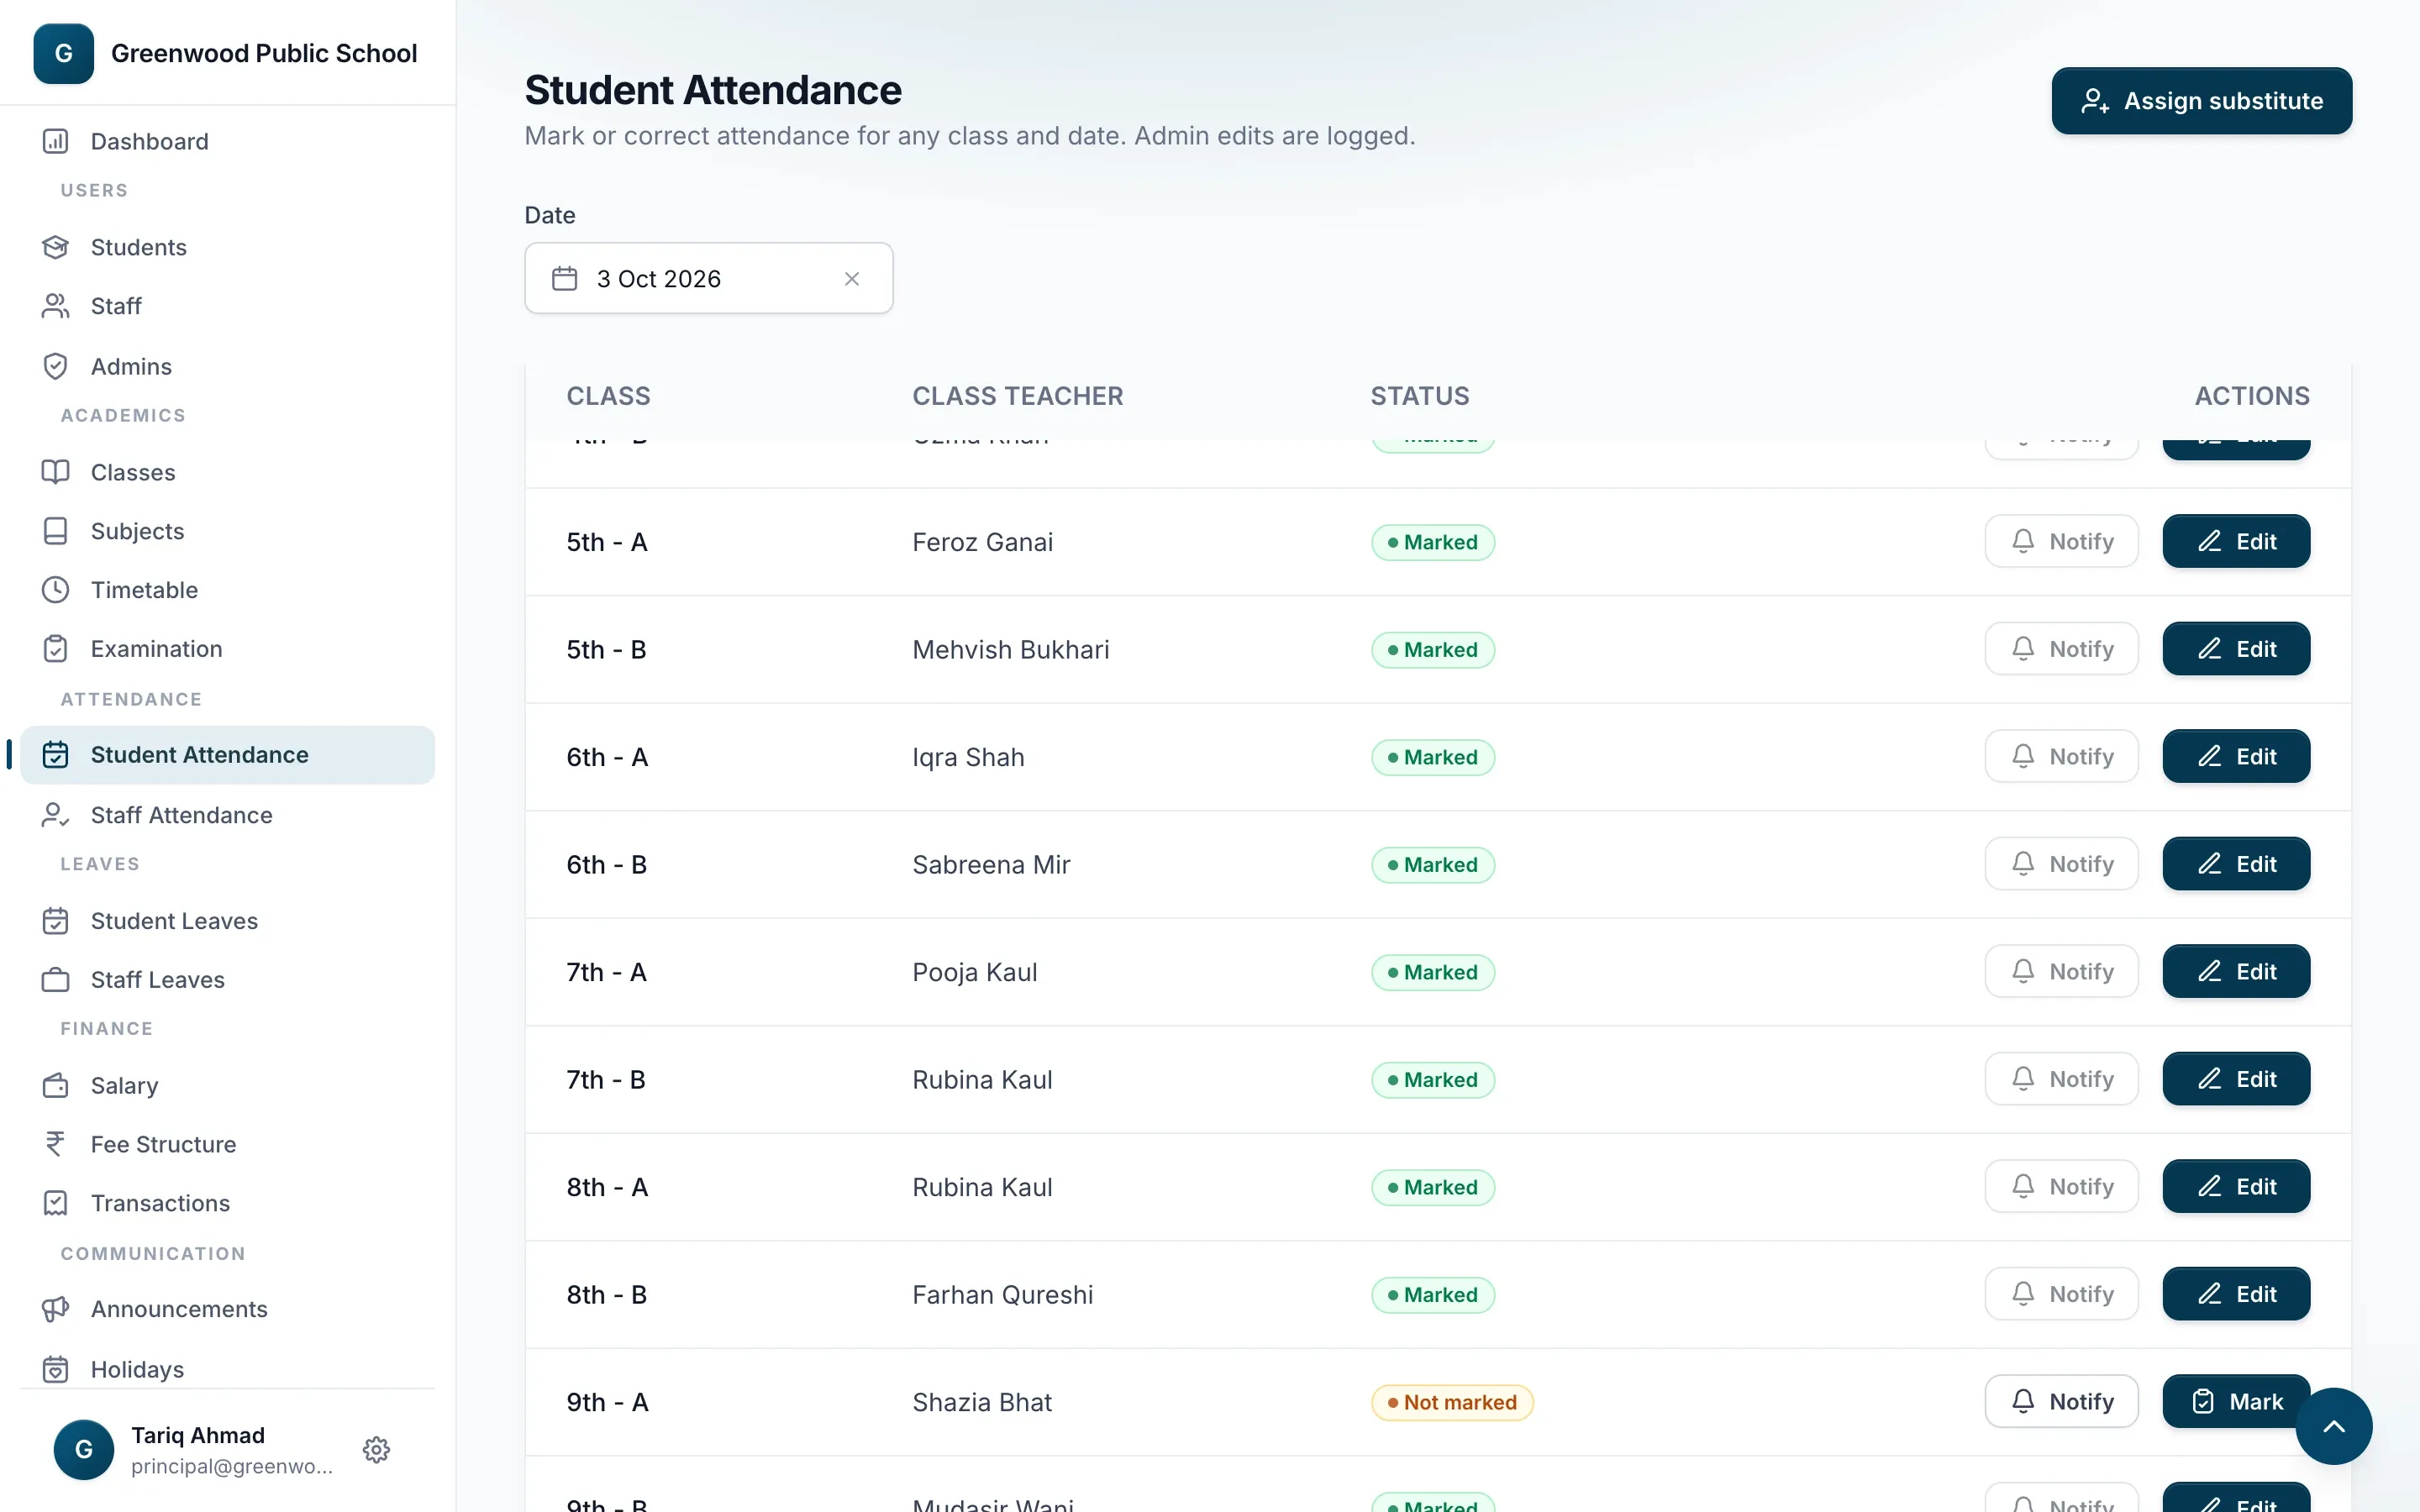Open the Salary page
2420x1512 pixels.
coord(227,1086)
